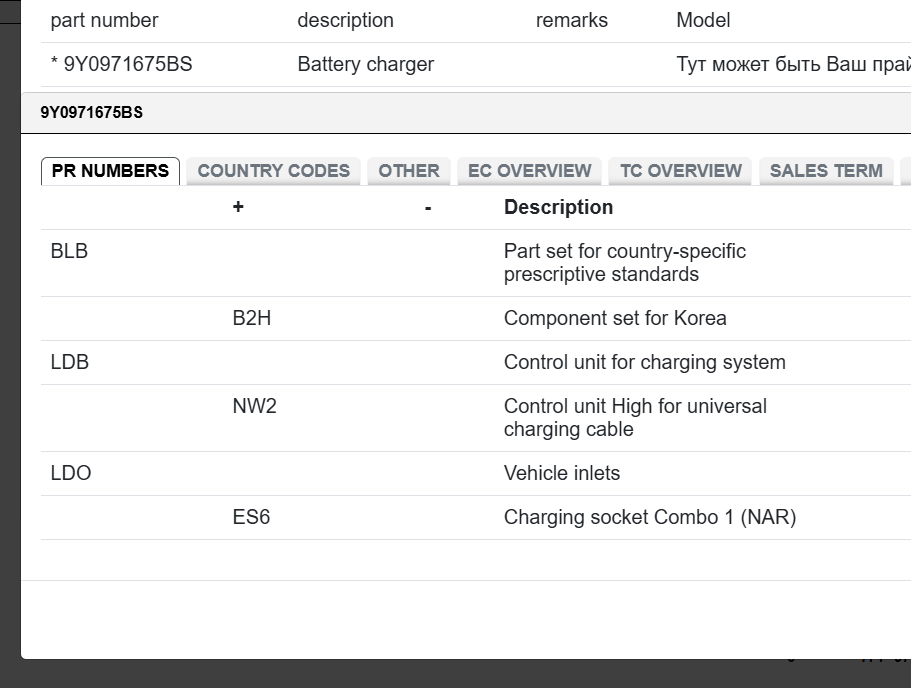Select the BLB family code

(x=69, y=252)
